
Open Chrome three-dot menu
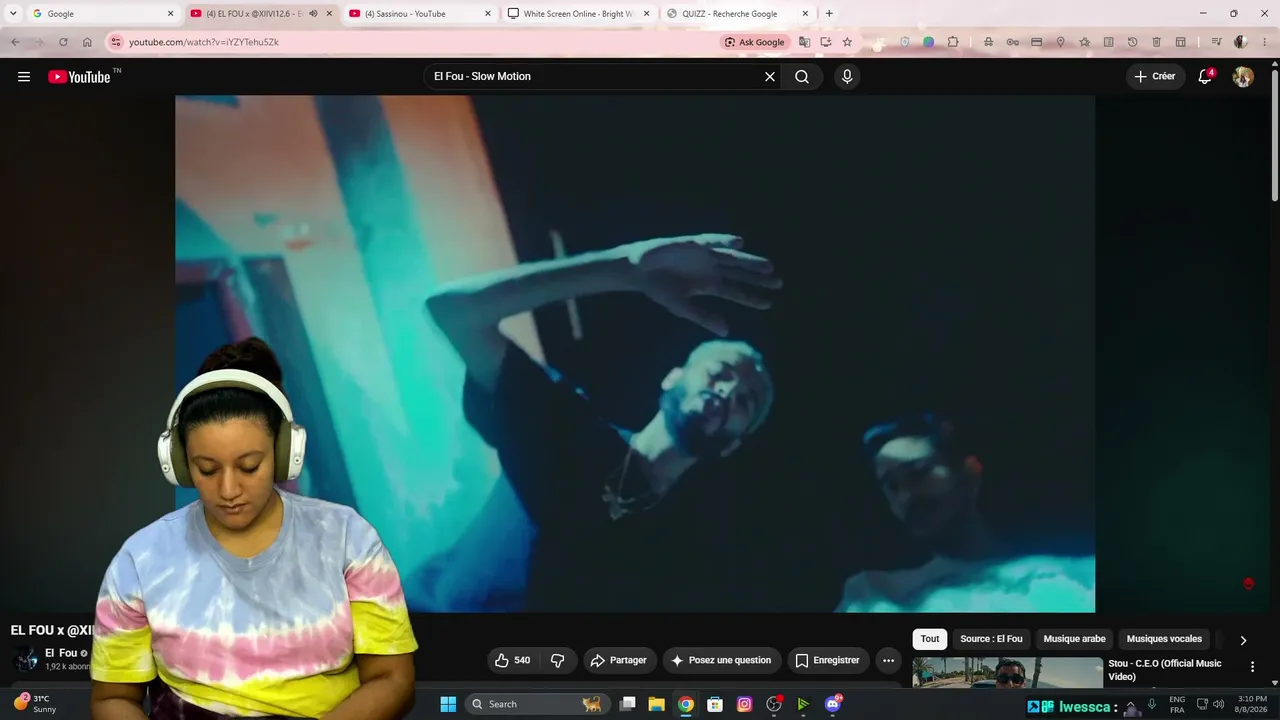coord(1264,42)
